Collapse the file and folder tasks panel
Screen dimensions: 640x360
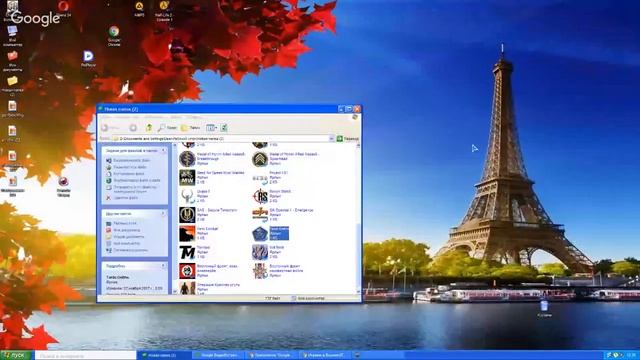click(x=164, y=151)
